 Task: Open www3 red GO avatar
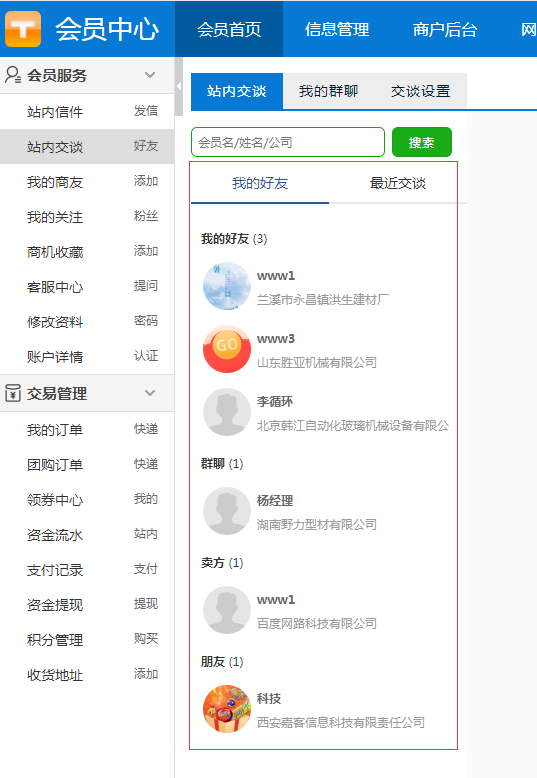[x=227, y=349]
